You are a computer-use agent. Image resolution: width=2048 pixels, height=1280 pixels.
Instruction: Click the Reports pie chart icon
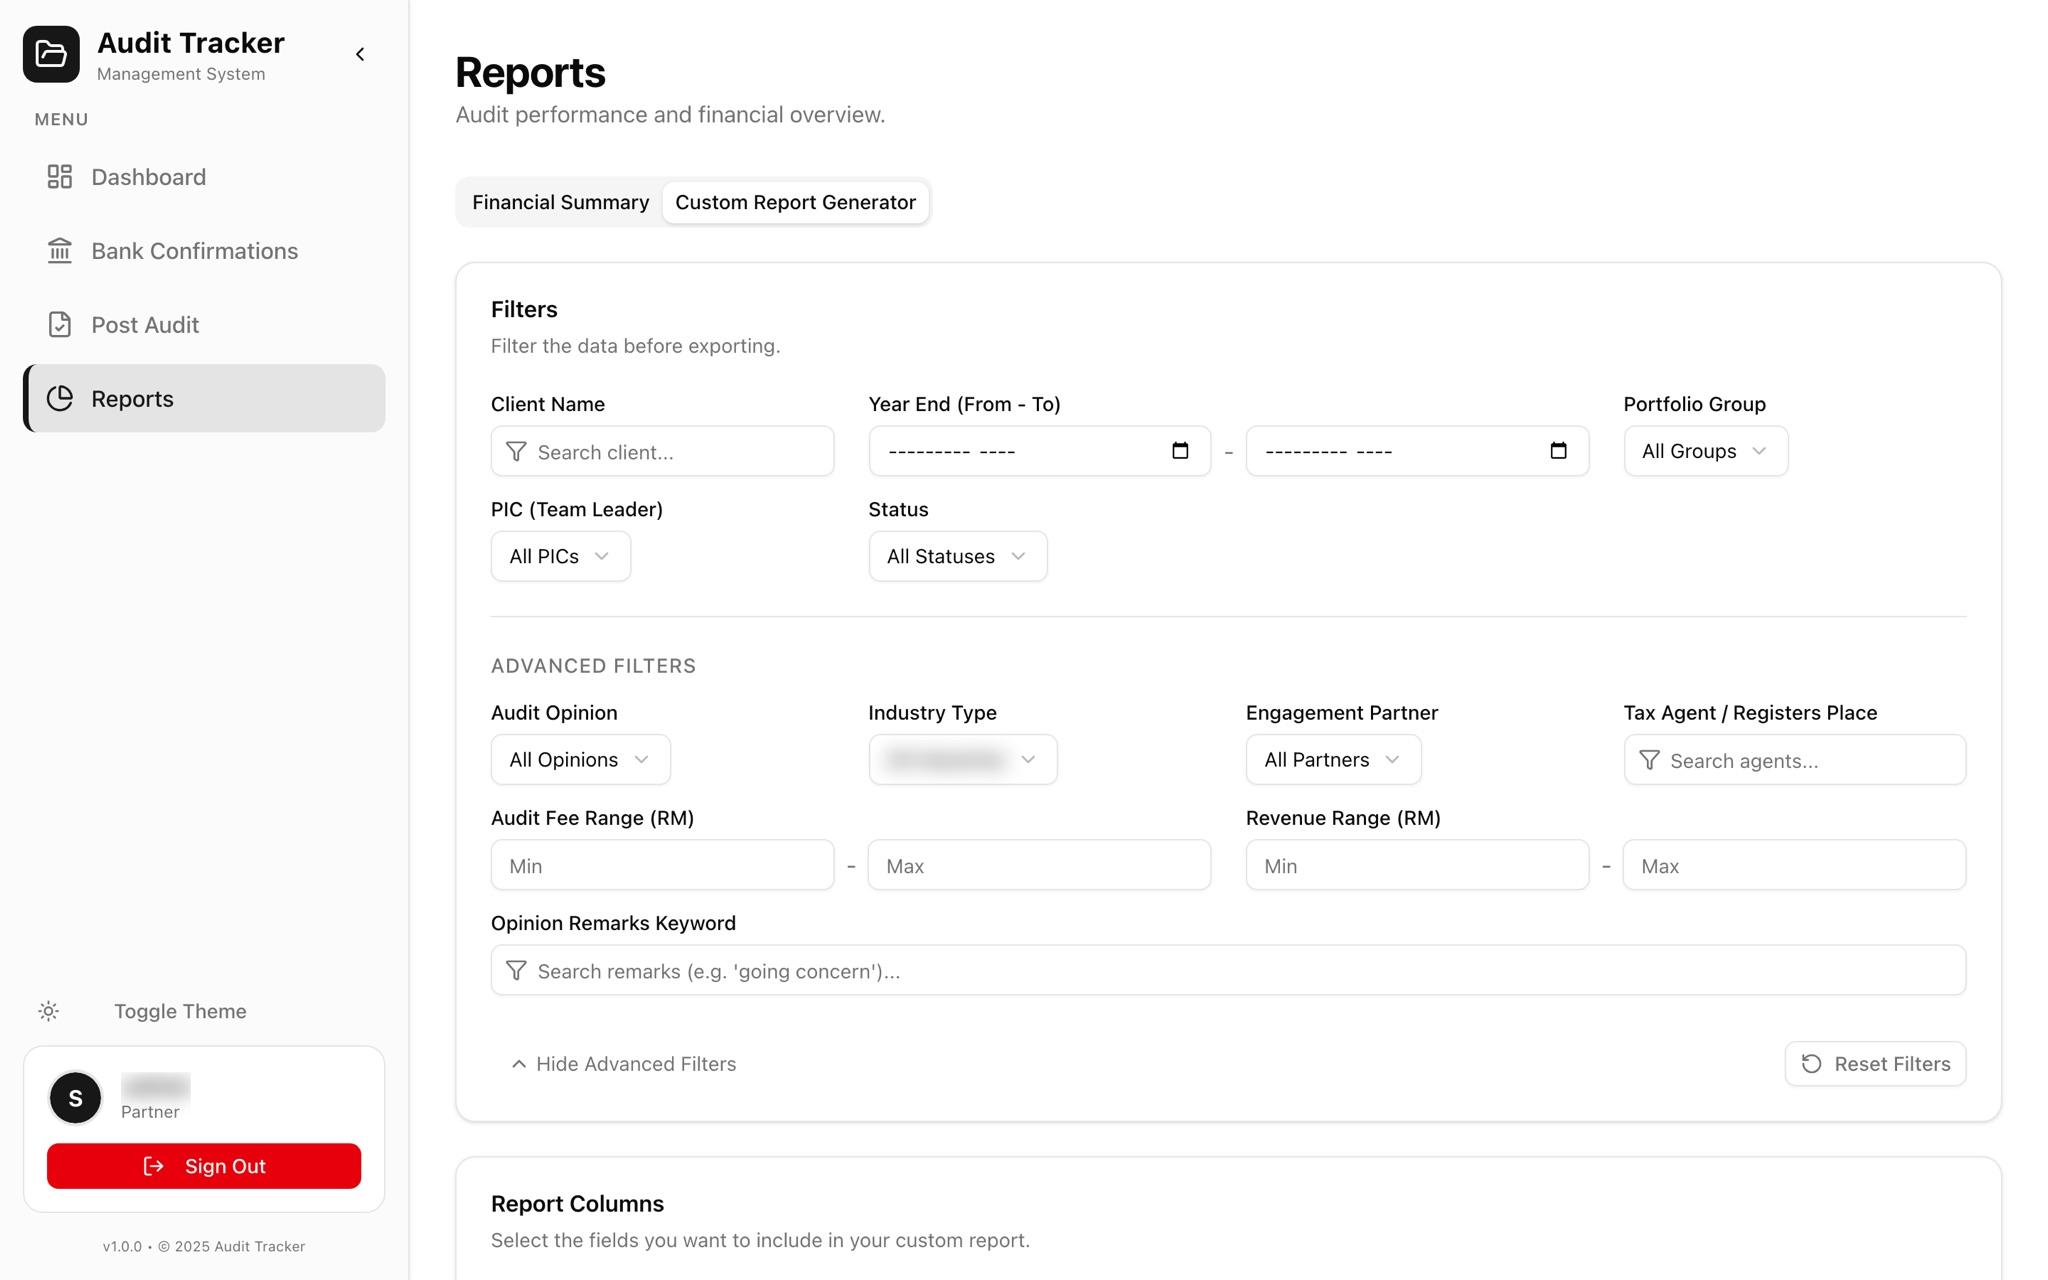point(60,399)
